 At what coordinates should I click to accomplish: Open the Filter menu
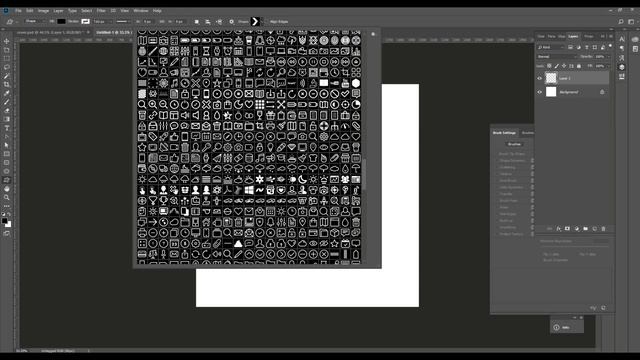tap(101, 11)
